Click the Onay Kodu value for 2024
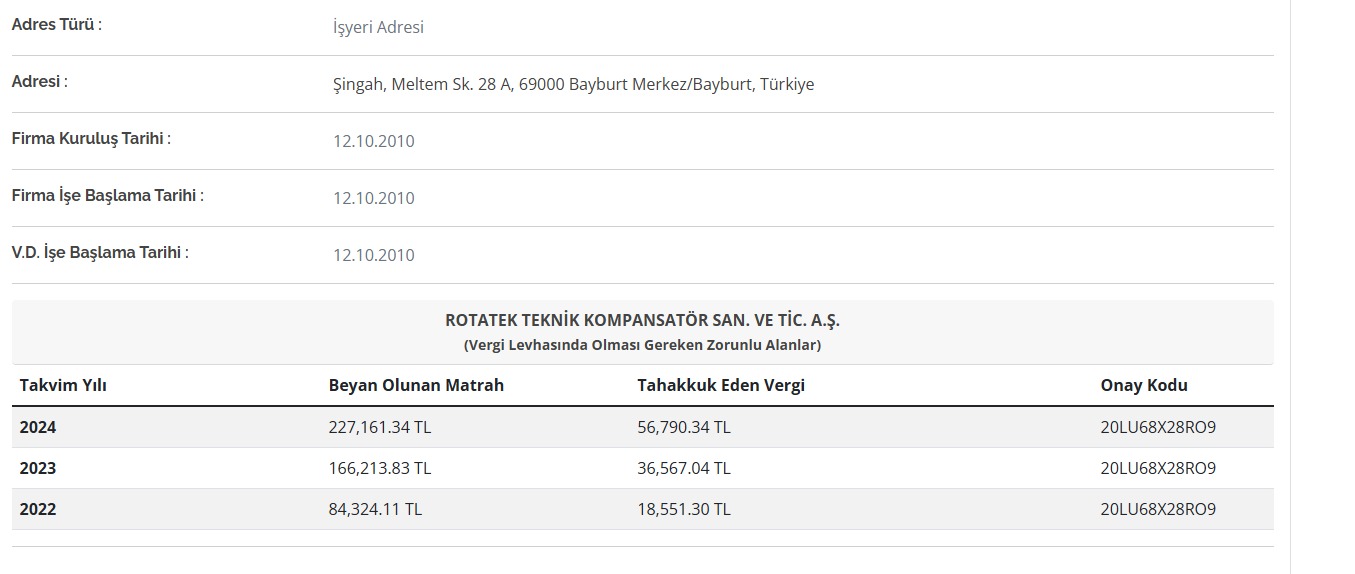 [1158, 427]
